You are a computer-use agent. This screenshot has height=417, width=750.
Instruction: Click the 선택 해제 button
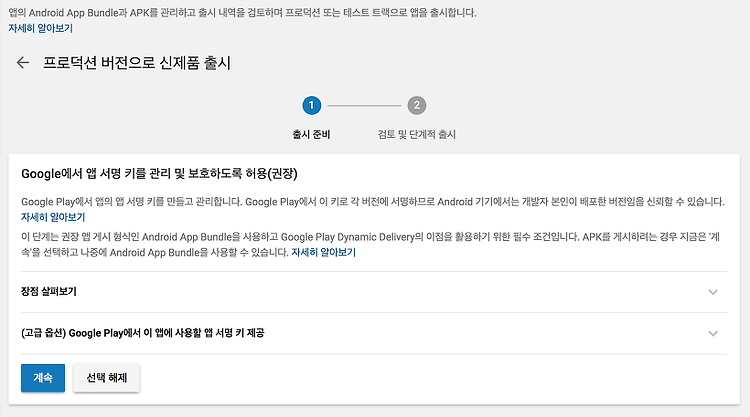pyautogui.click(x=107, y=378)
